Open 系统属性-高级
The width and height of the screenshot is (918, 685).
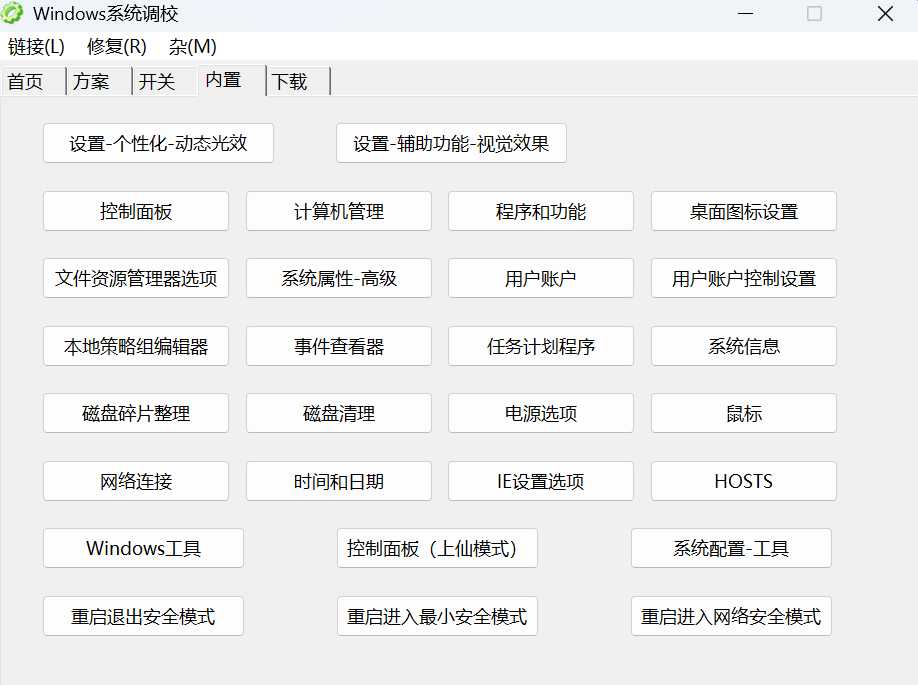[x=339, y=278]
